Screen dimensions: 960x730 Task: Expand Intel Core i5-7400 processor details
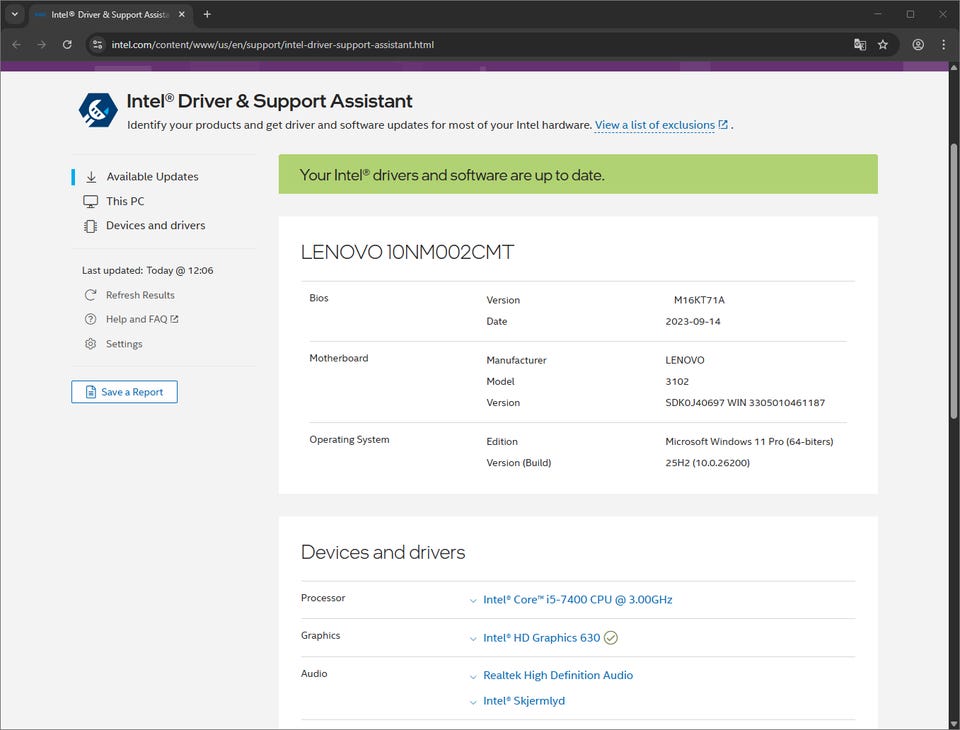[x=577, y=600]
